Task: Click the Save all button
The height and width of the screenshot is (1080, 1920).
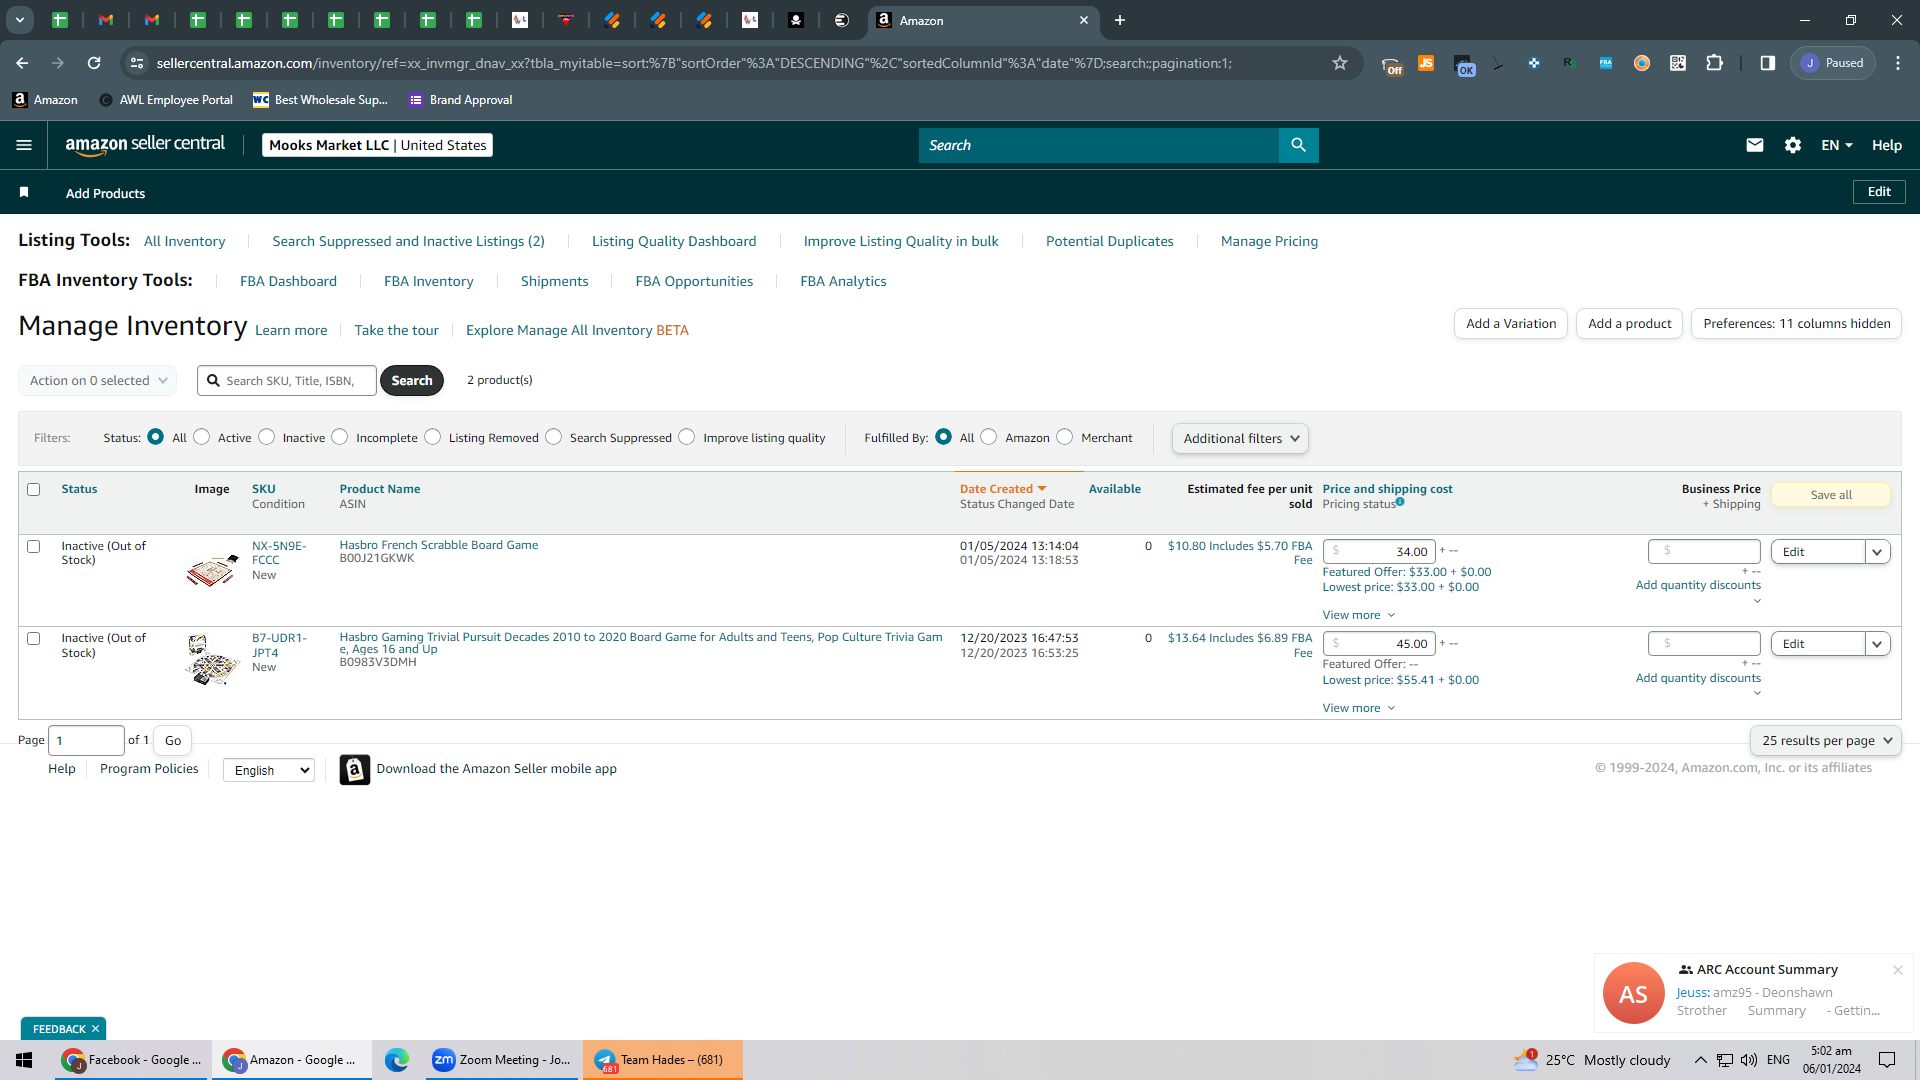Action: click(x=1831, y=495)
